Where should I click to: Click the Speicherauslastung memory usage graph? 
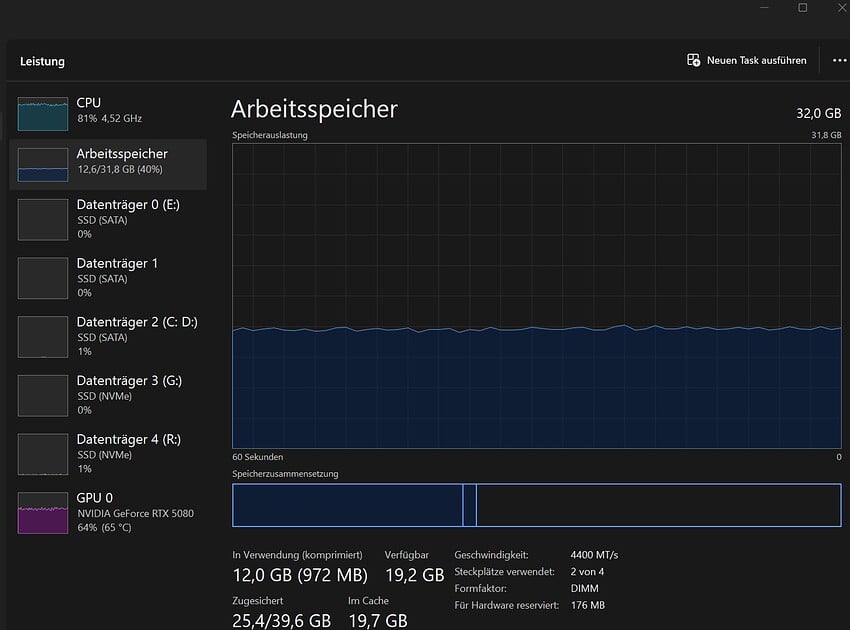[536, 295]
